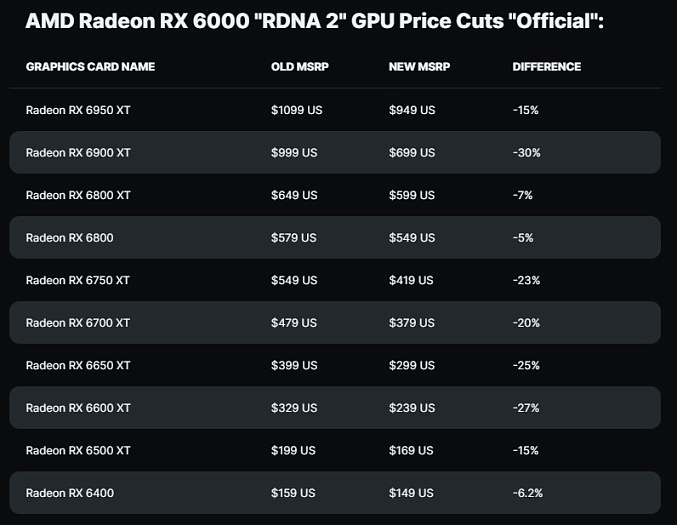The height and width of the screenshot is (525, 677).
Task: Click the Radeon RX 6600 XT row
Action: click(x=335, y=408)
